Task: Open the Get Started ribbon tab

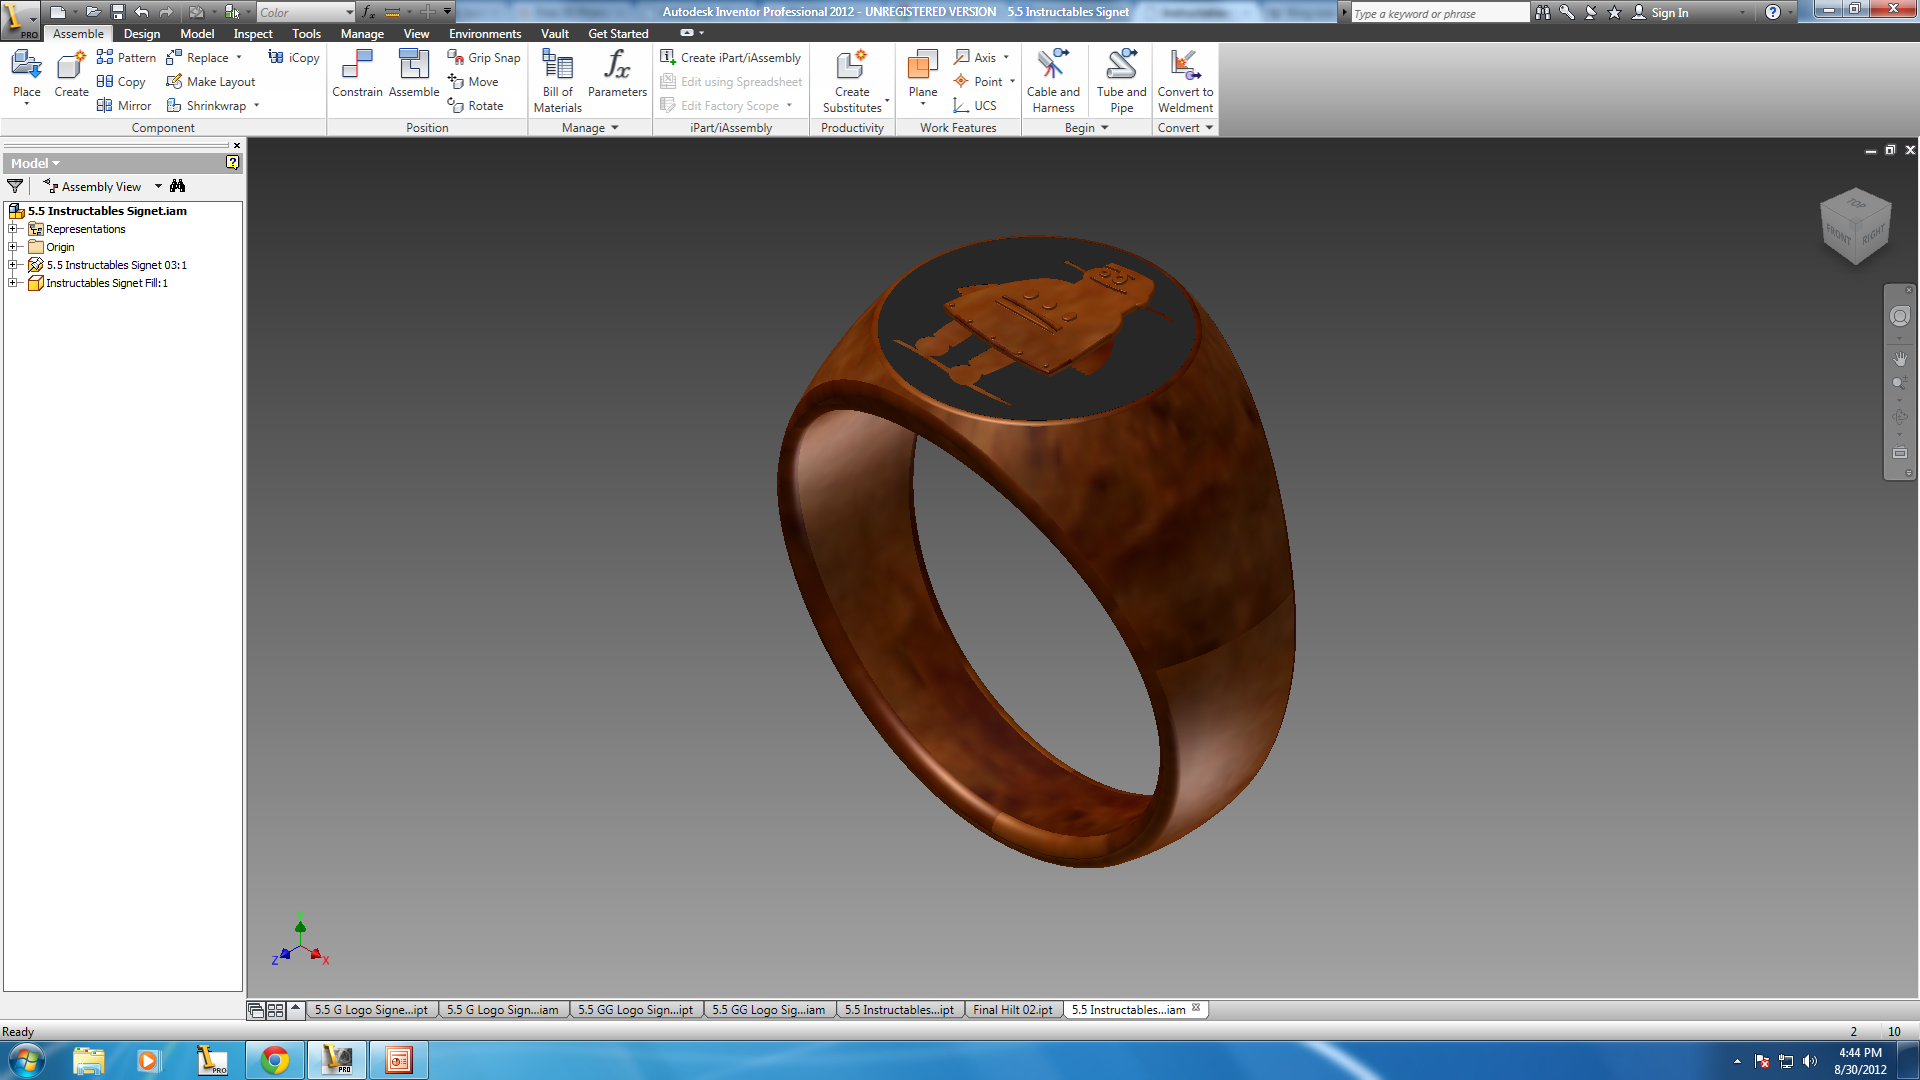Action: [618, 33]
